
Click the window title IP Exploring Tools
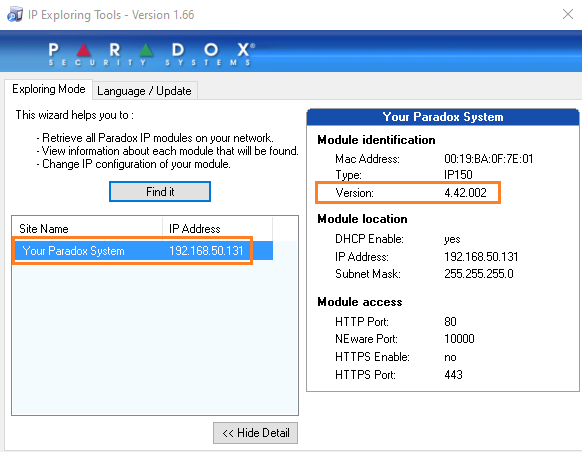pyautogui.click(x=111, y=15)
